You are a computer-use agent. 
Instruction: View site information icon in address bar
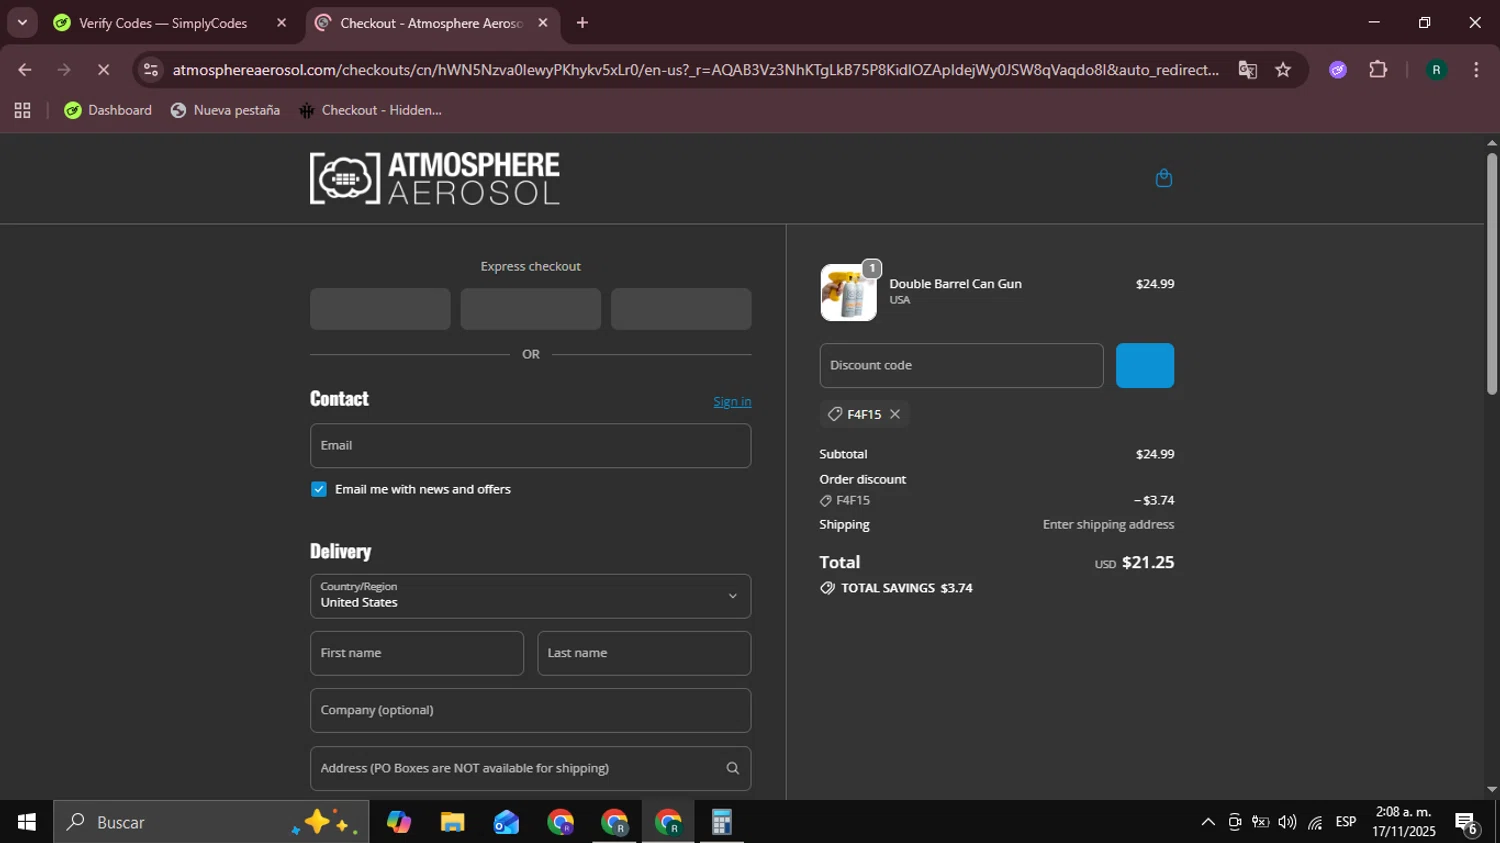[x=151, y=70]
